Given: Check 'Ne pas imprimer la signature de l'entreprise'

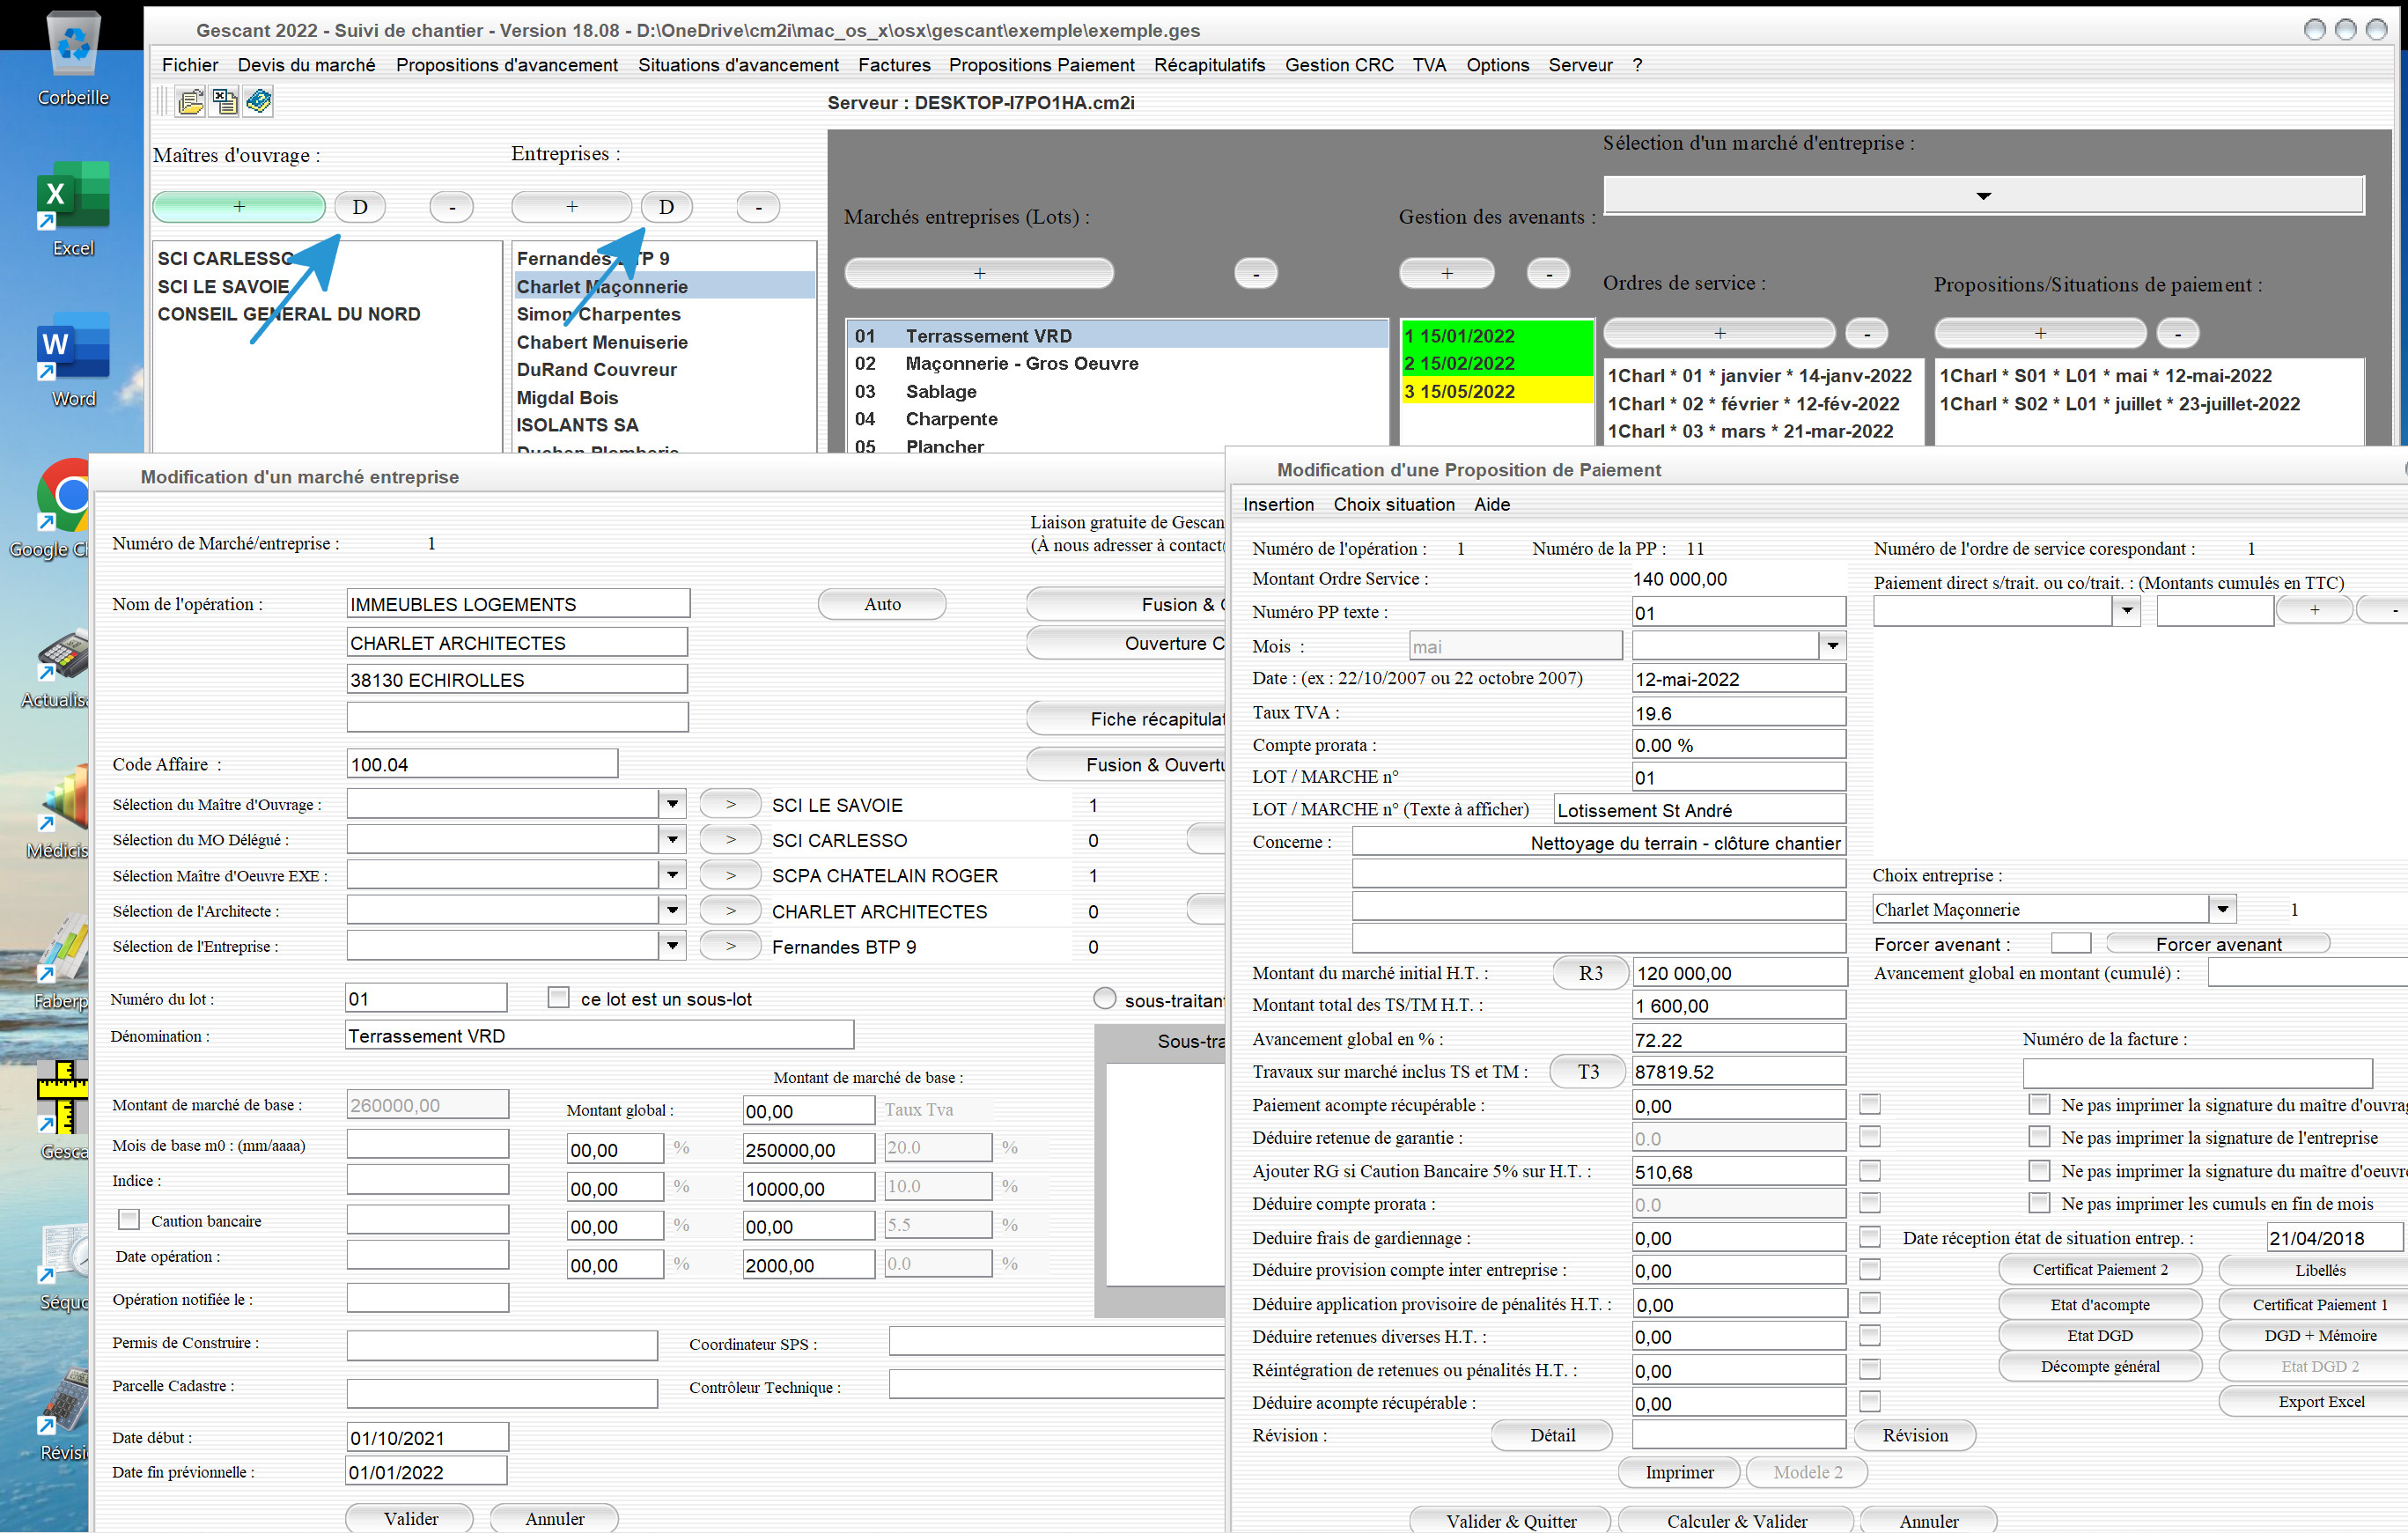Looking at the screenshot, I should tap(2039, 1137).
